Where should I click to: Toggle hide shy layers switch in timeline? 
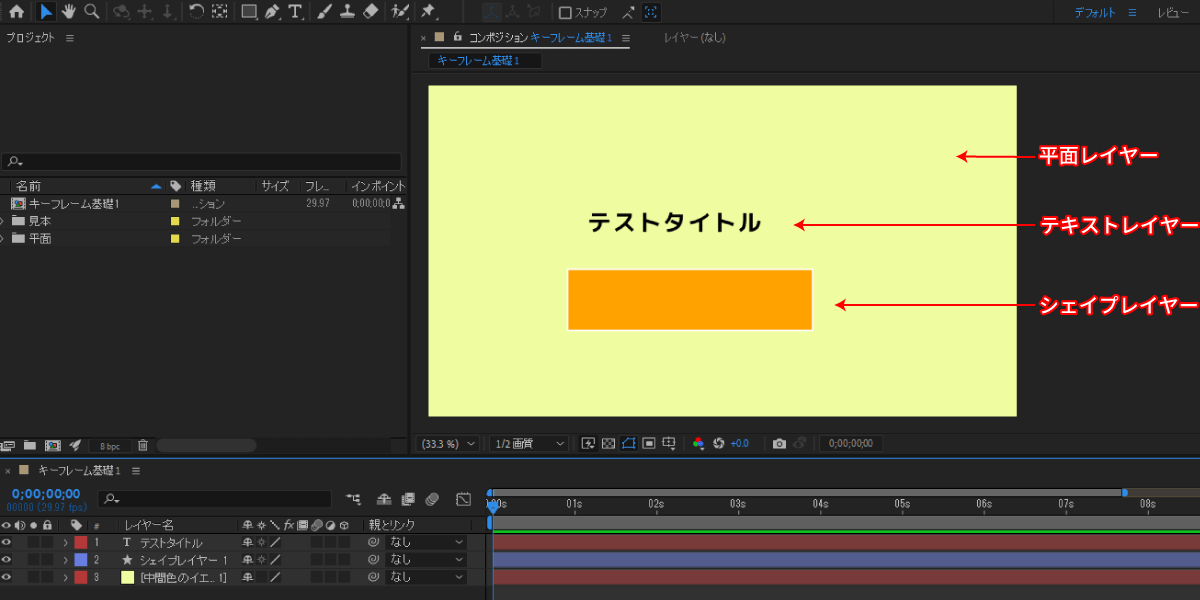tap(384, 498)
